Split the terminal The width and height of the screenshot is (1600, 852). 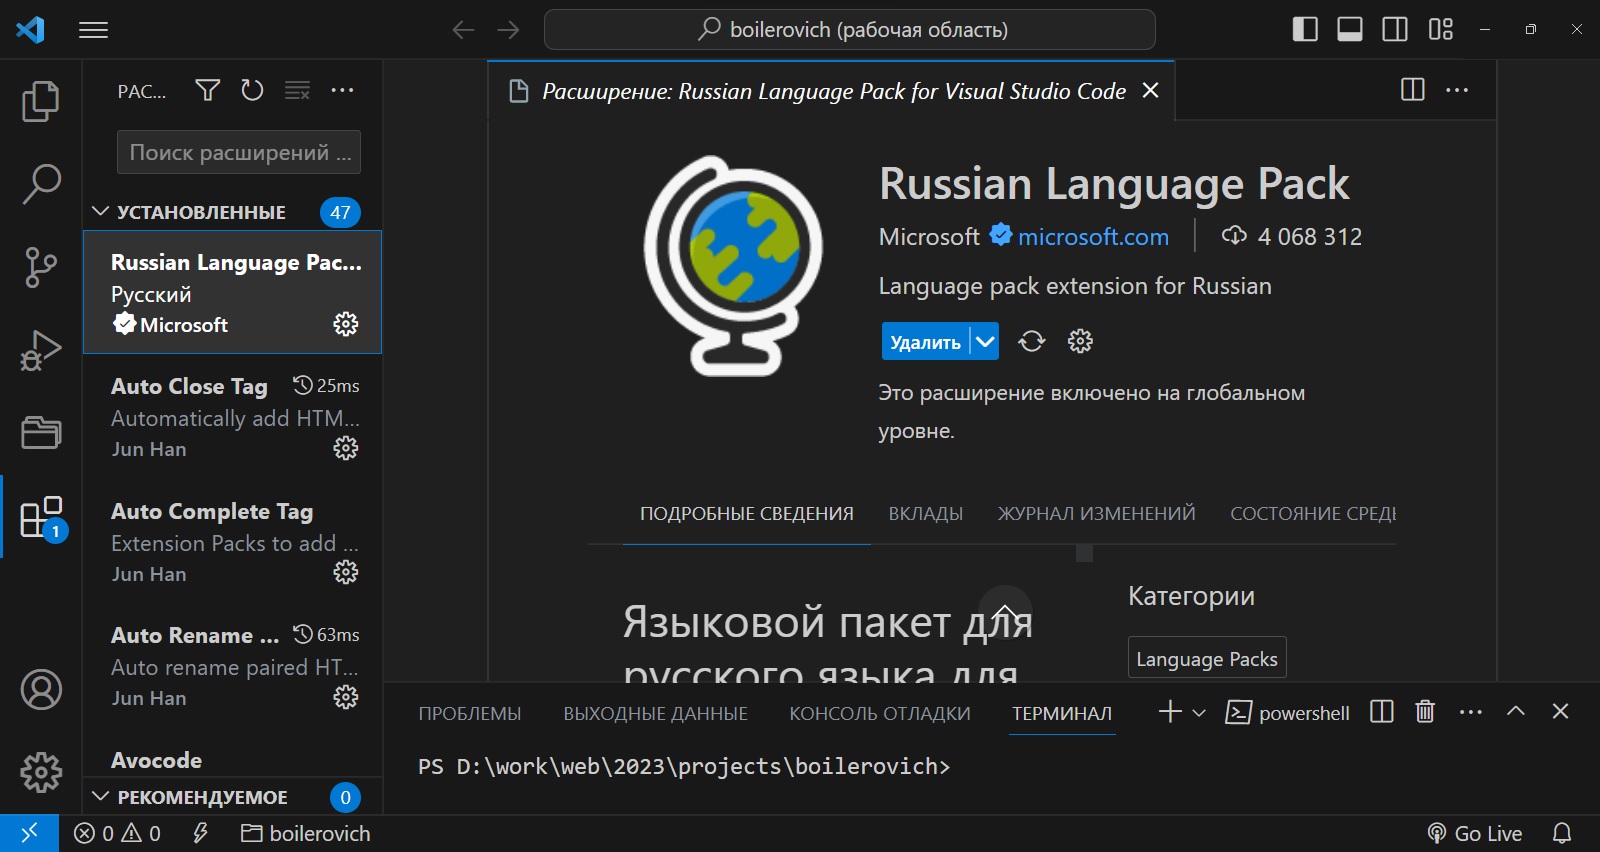(x=1382, y=712)
